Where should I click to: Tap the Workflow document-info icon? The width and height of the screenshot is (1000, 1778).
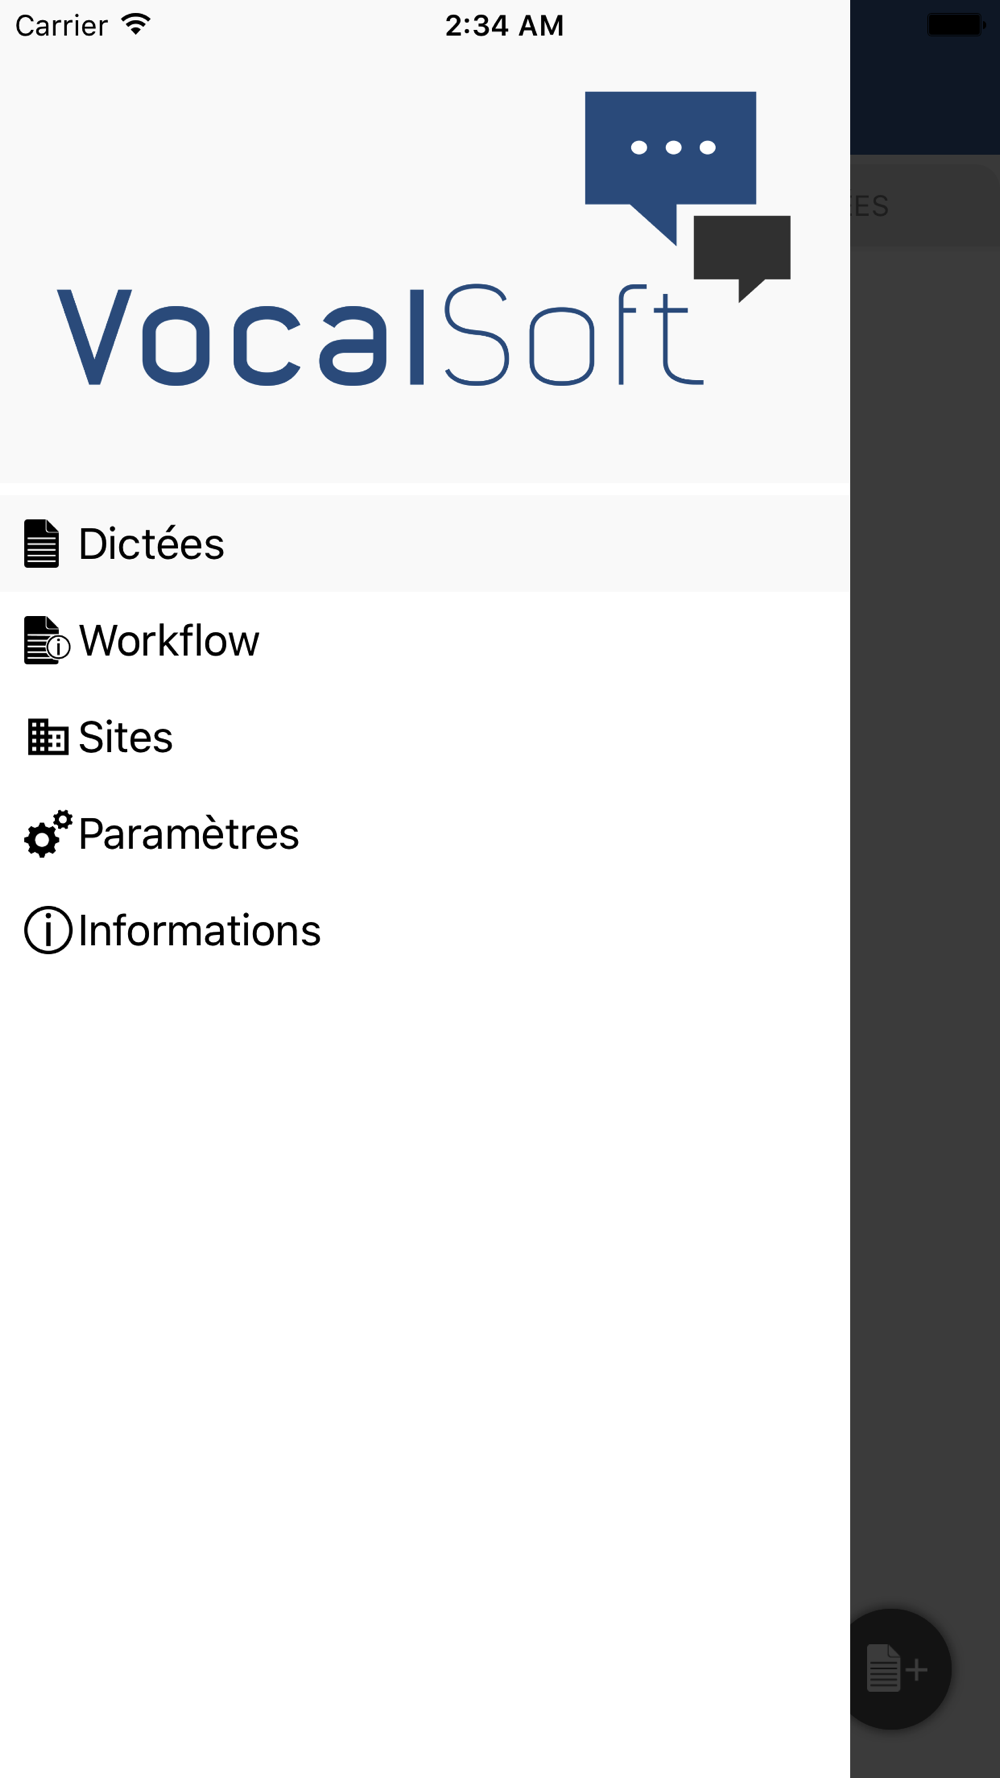pos(45,641)
